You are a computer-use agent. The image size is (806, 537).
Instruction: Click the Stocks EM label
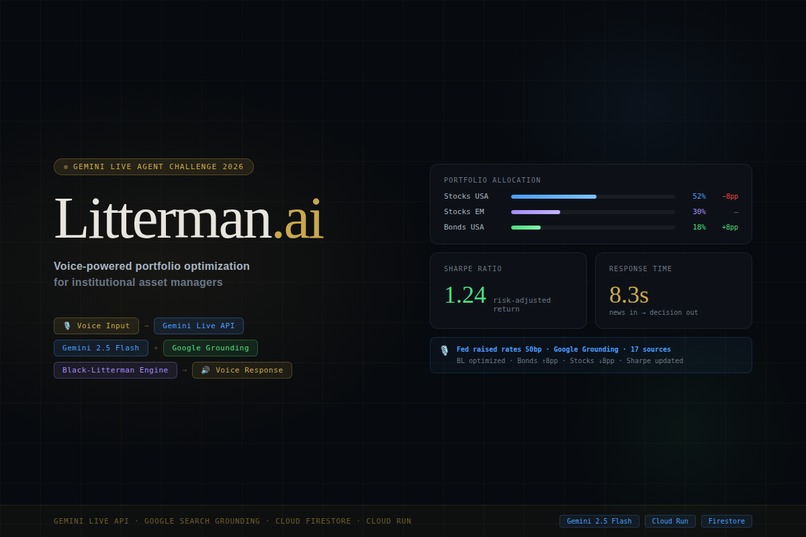[x=464, y=212]
